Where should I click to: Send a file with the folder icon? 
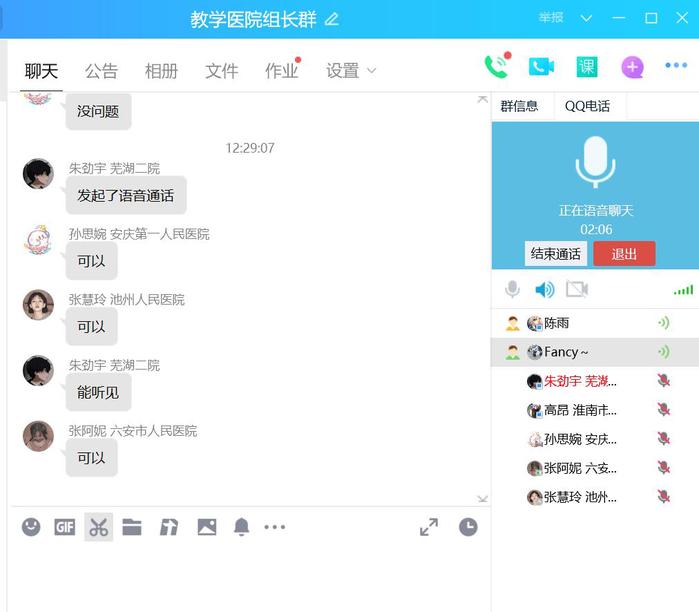(x=132, y=527)
